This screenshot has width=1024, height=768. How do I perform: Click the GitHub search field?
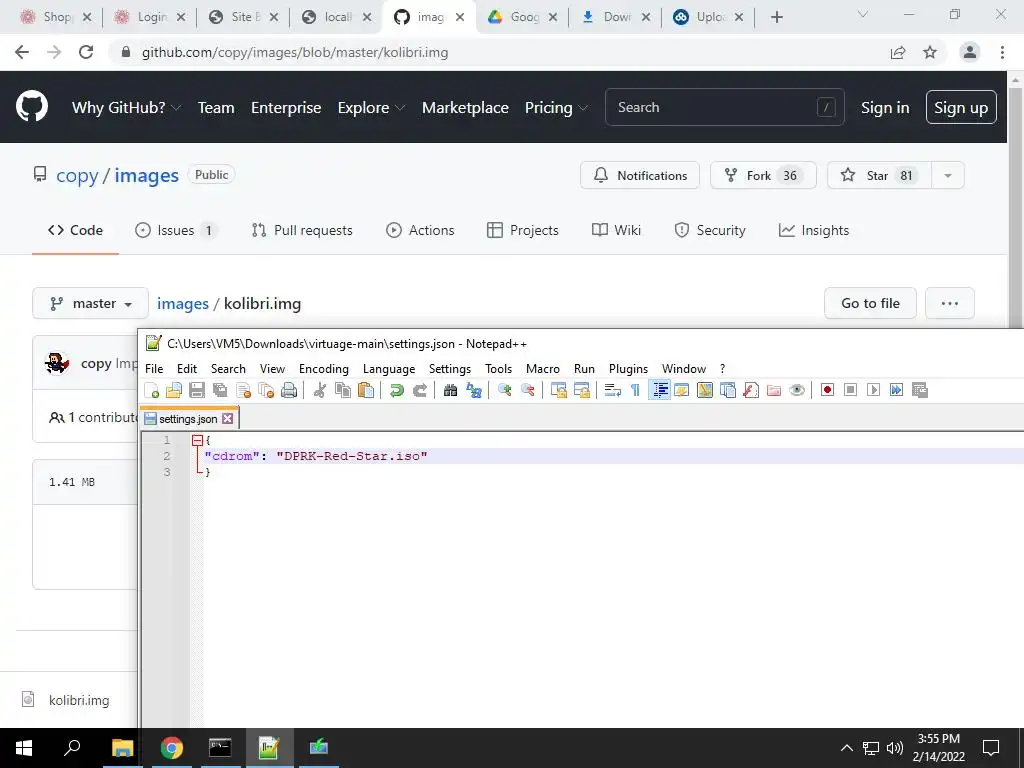(724, 108)
